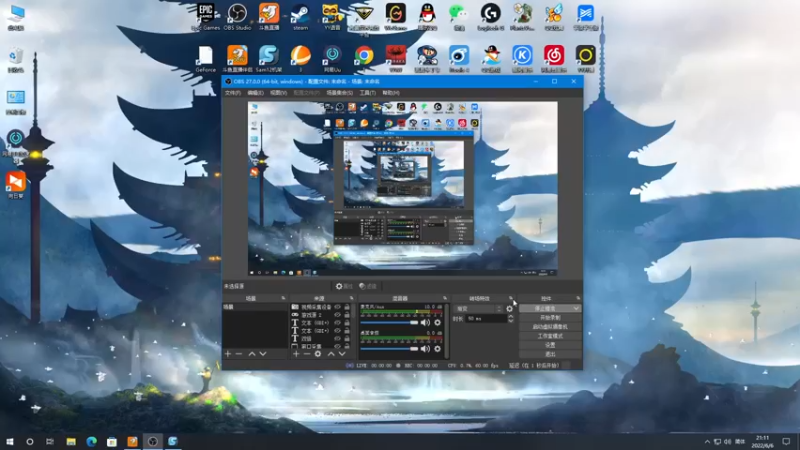Open the 编辑(E) menu

[x=255, y=93]
